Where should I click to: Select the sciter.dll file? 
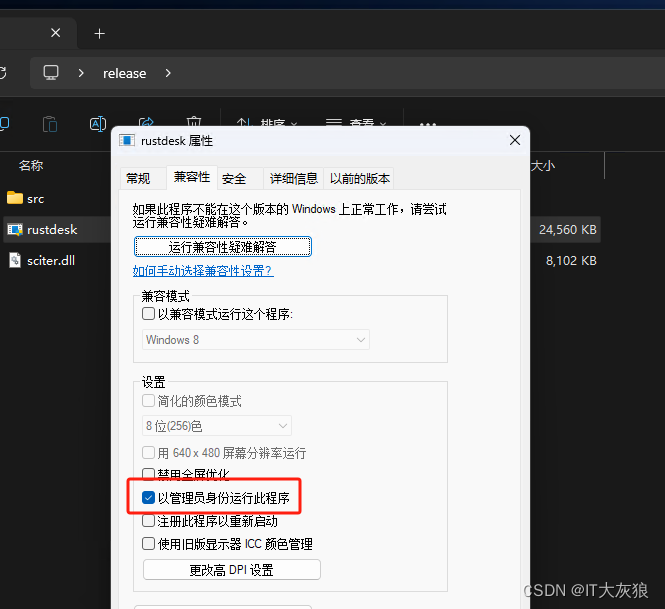(50, 260)
